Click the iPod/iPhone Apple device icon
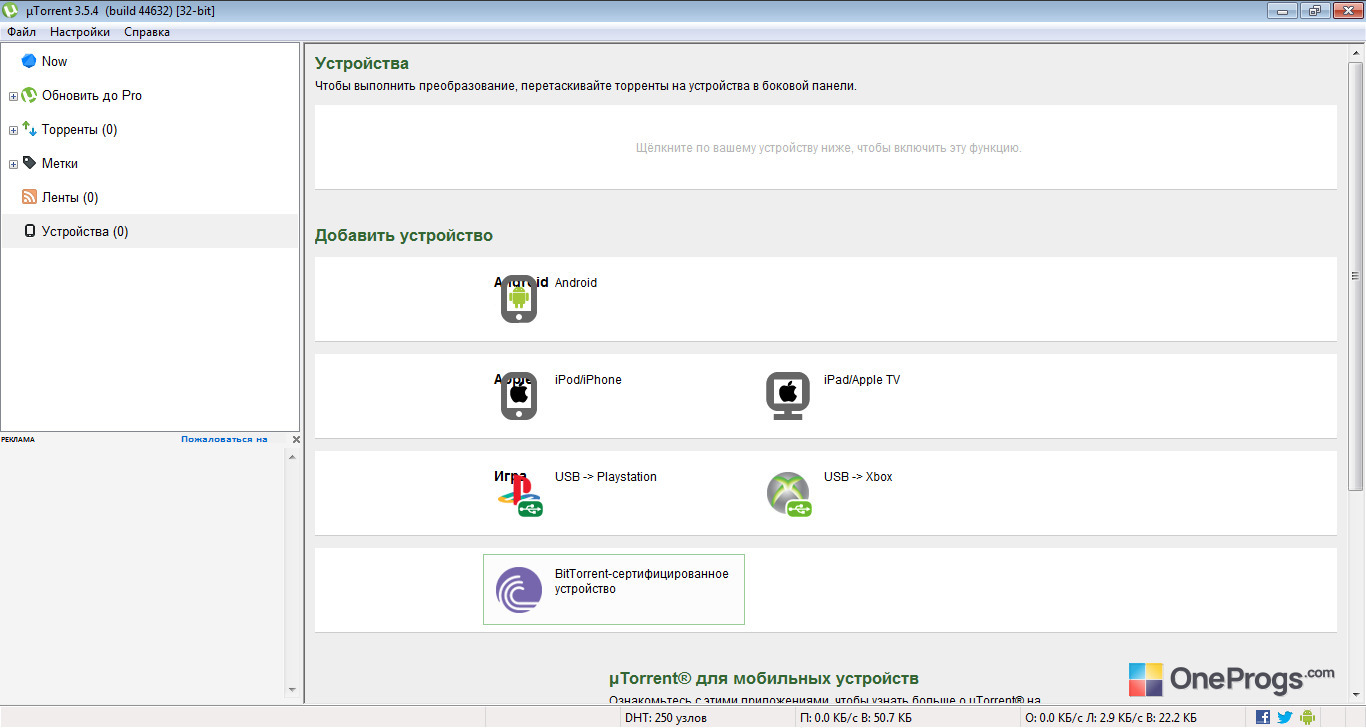The width and height of the screenshot is (1366, 728). 518,396
